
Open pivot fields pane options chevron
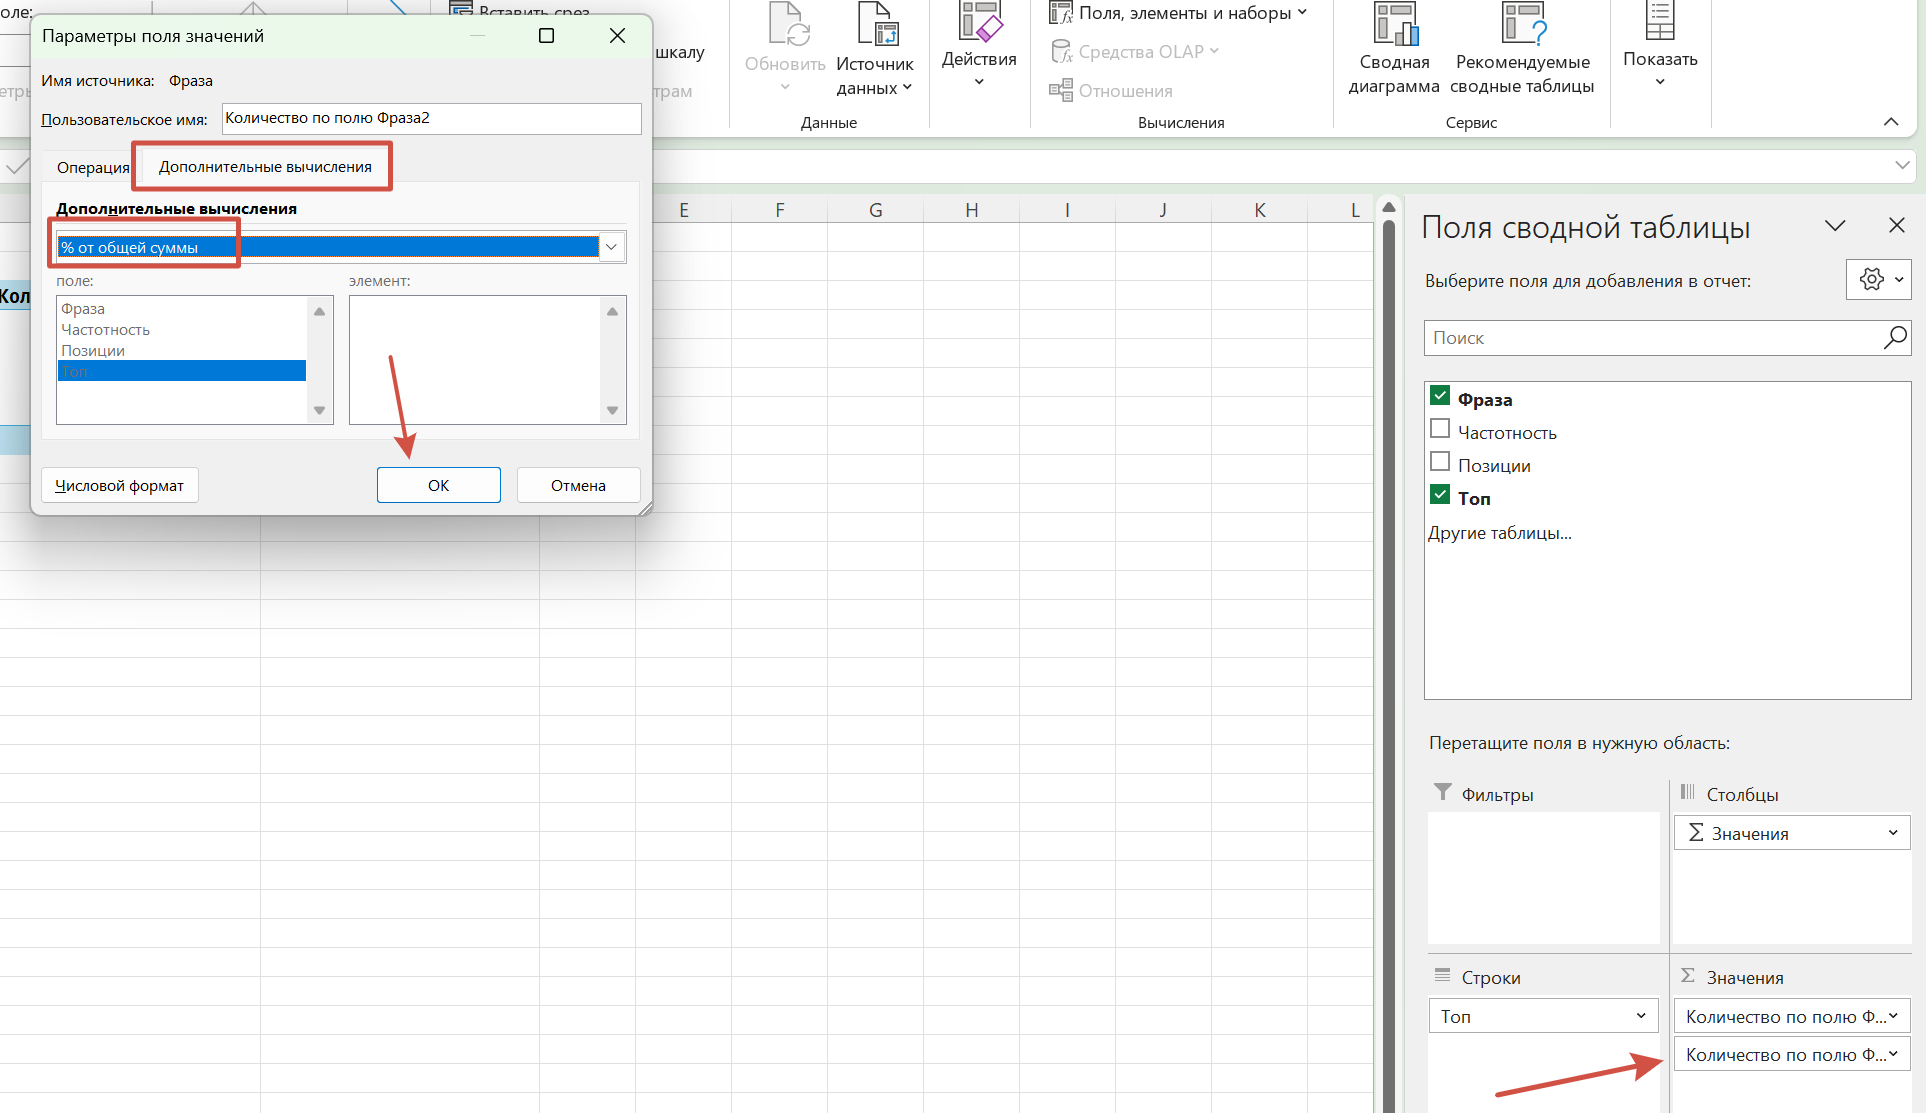[1835, 226]
